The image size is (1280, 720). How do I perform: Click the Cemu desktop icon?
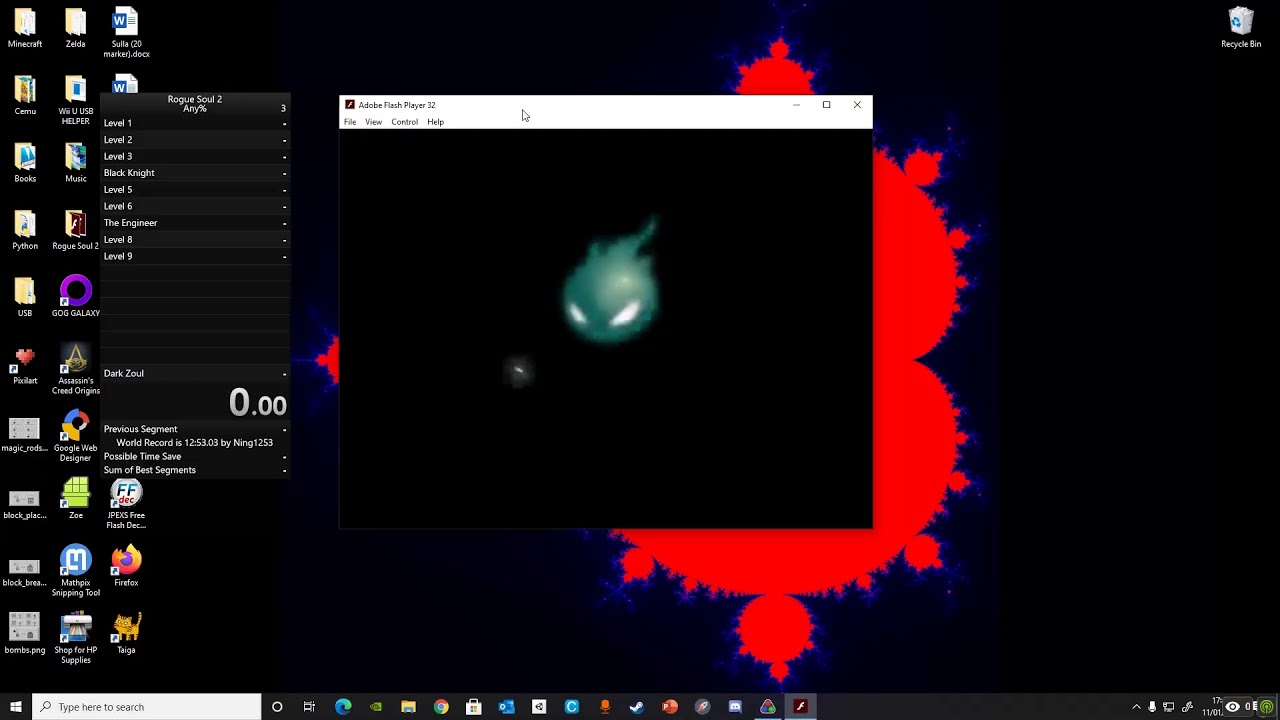pyautogui.click(x=25, y=96)
